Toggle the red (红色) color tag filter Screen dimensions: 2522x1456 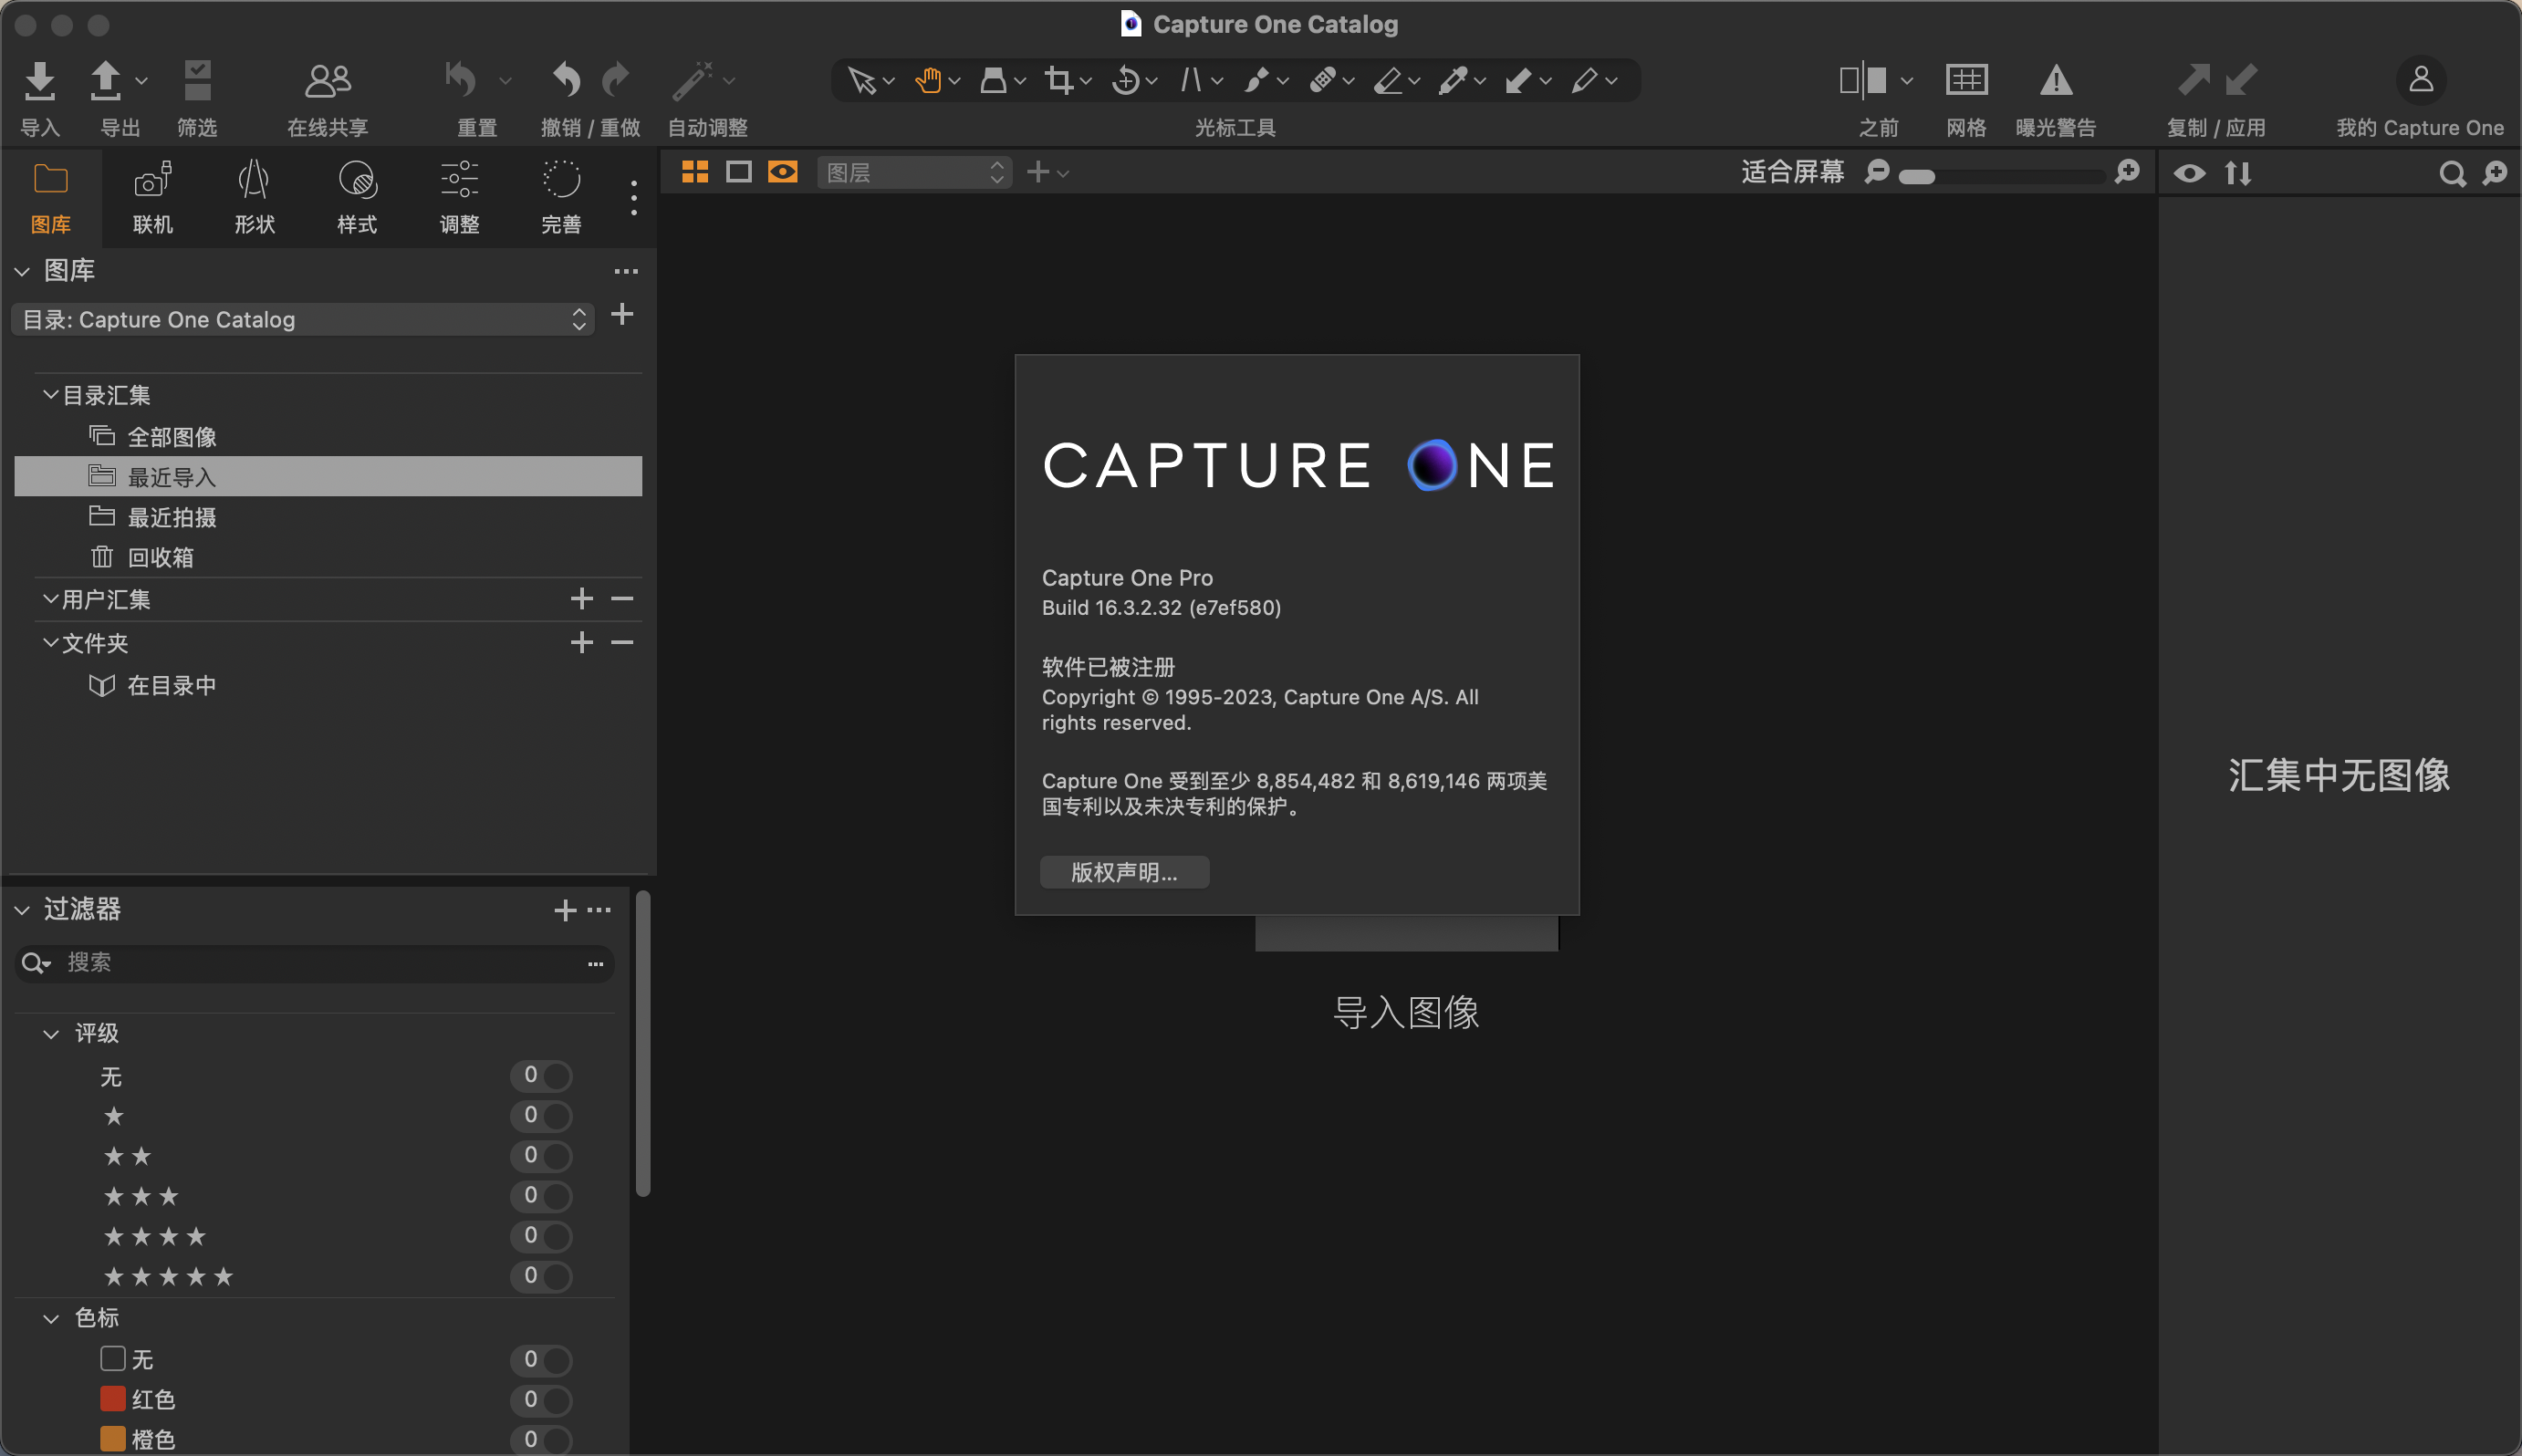[x=541, y=1400]
